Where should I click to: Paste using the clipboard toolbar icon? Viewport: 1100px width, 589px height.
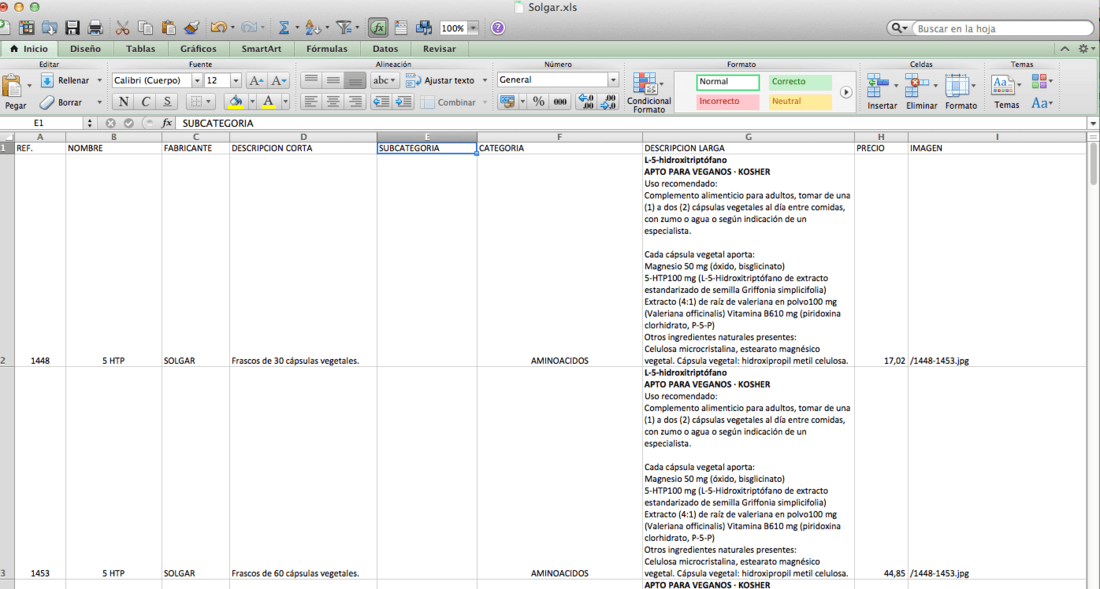pyautogui.click(x=168, y=28)
